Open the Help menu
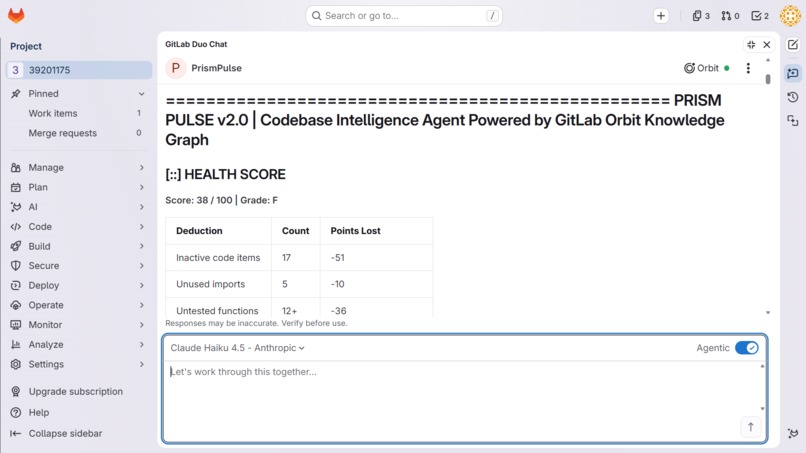The height and width of the screenshot is (453, 806). coord(39,412)
